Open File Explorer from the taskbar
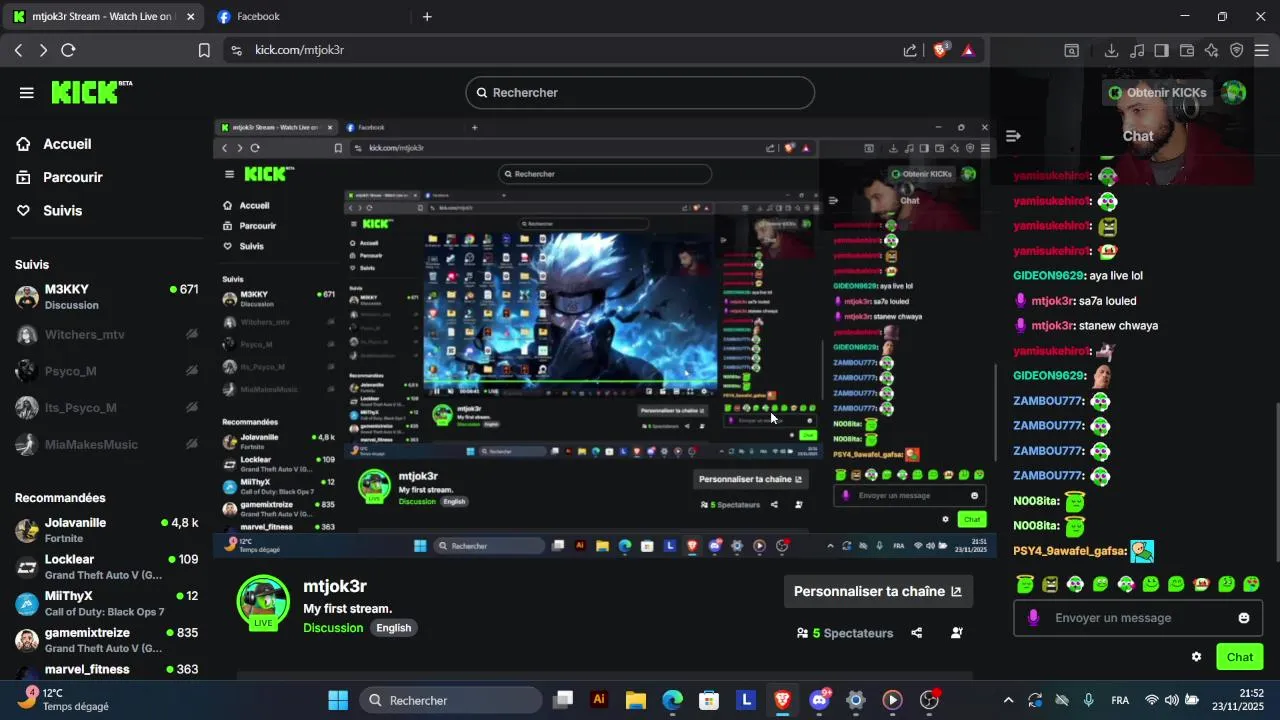1280x720 pixels. point(636,700)
